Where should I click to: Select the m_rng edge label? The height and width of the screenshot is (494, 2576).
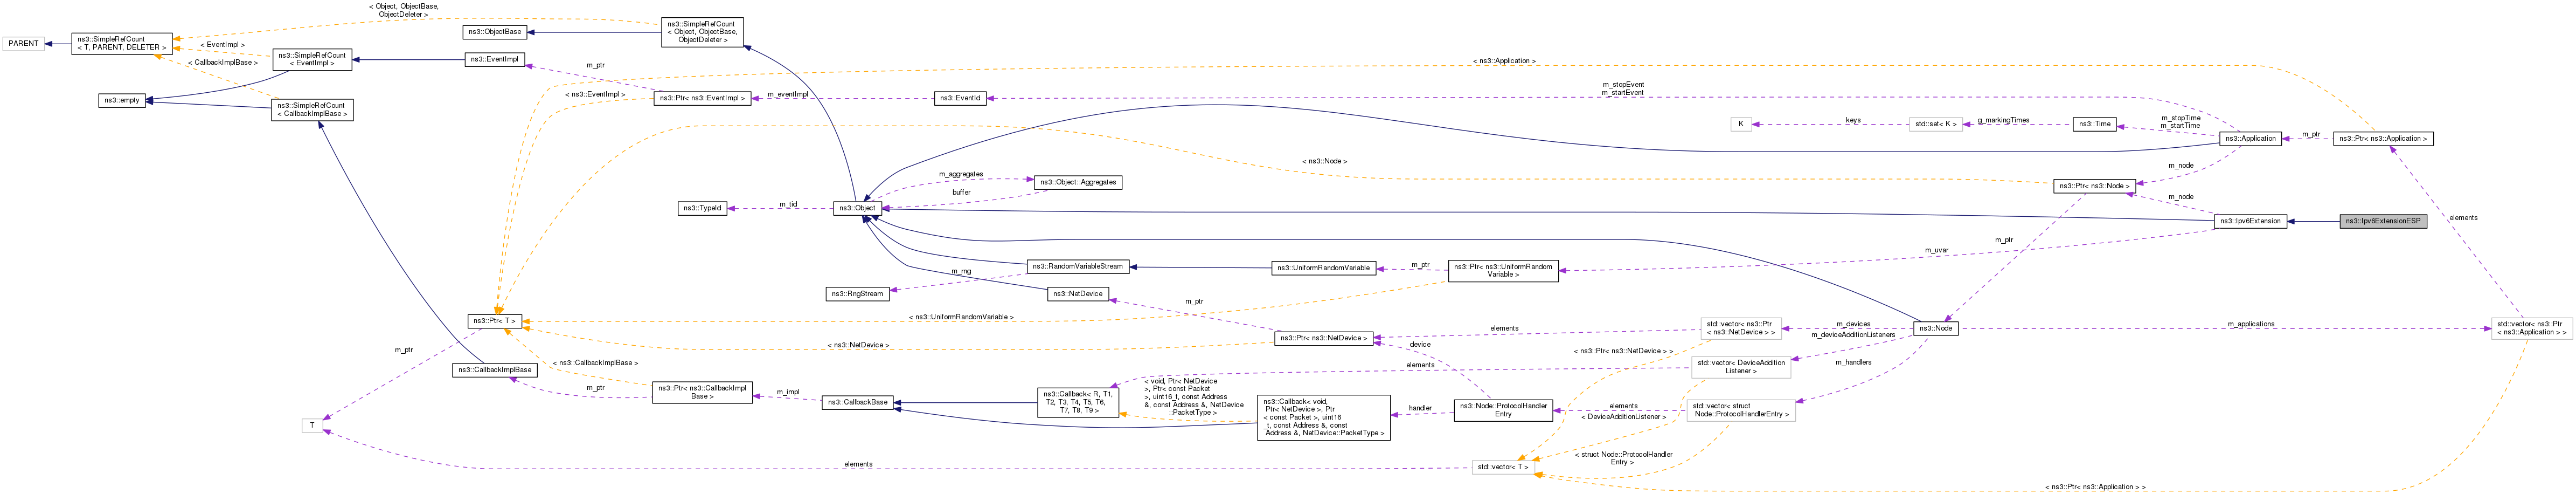[x=961, y=271]
